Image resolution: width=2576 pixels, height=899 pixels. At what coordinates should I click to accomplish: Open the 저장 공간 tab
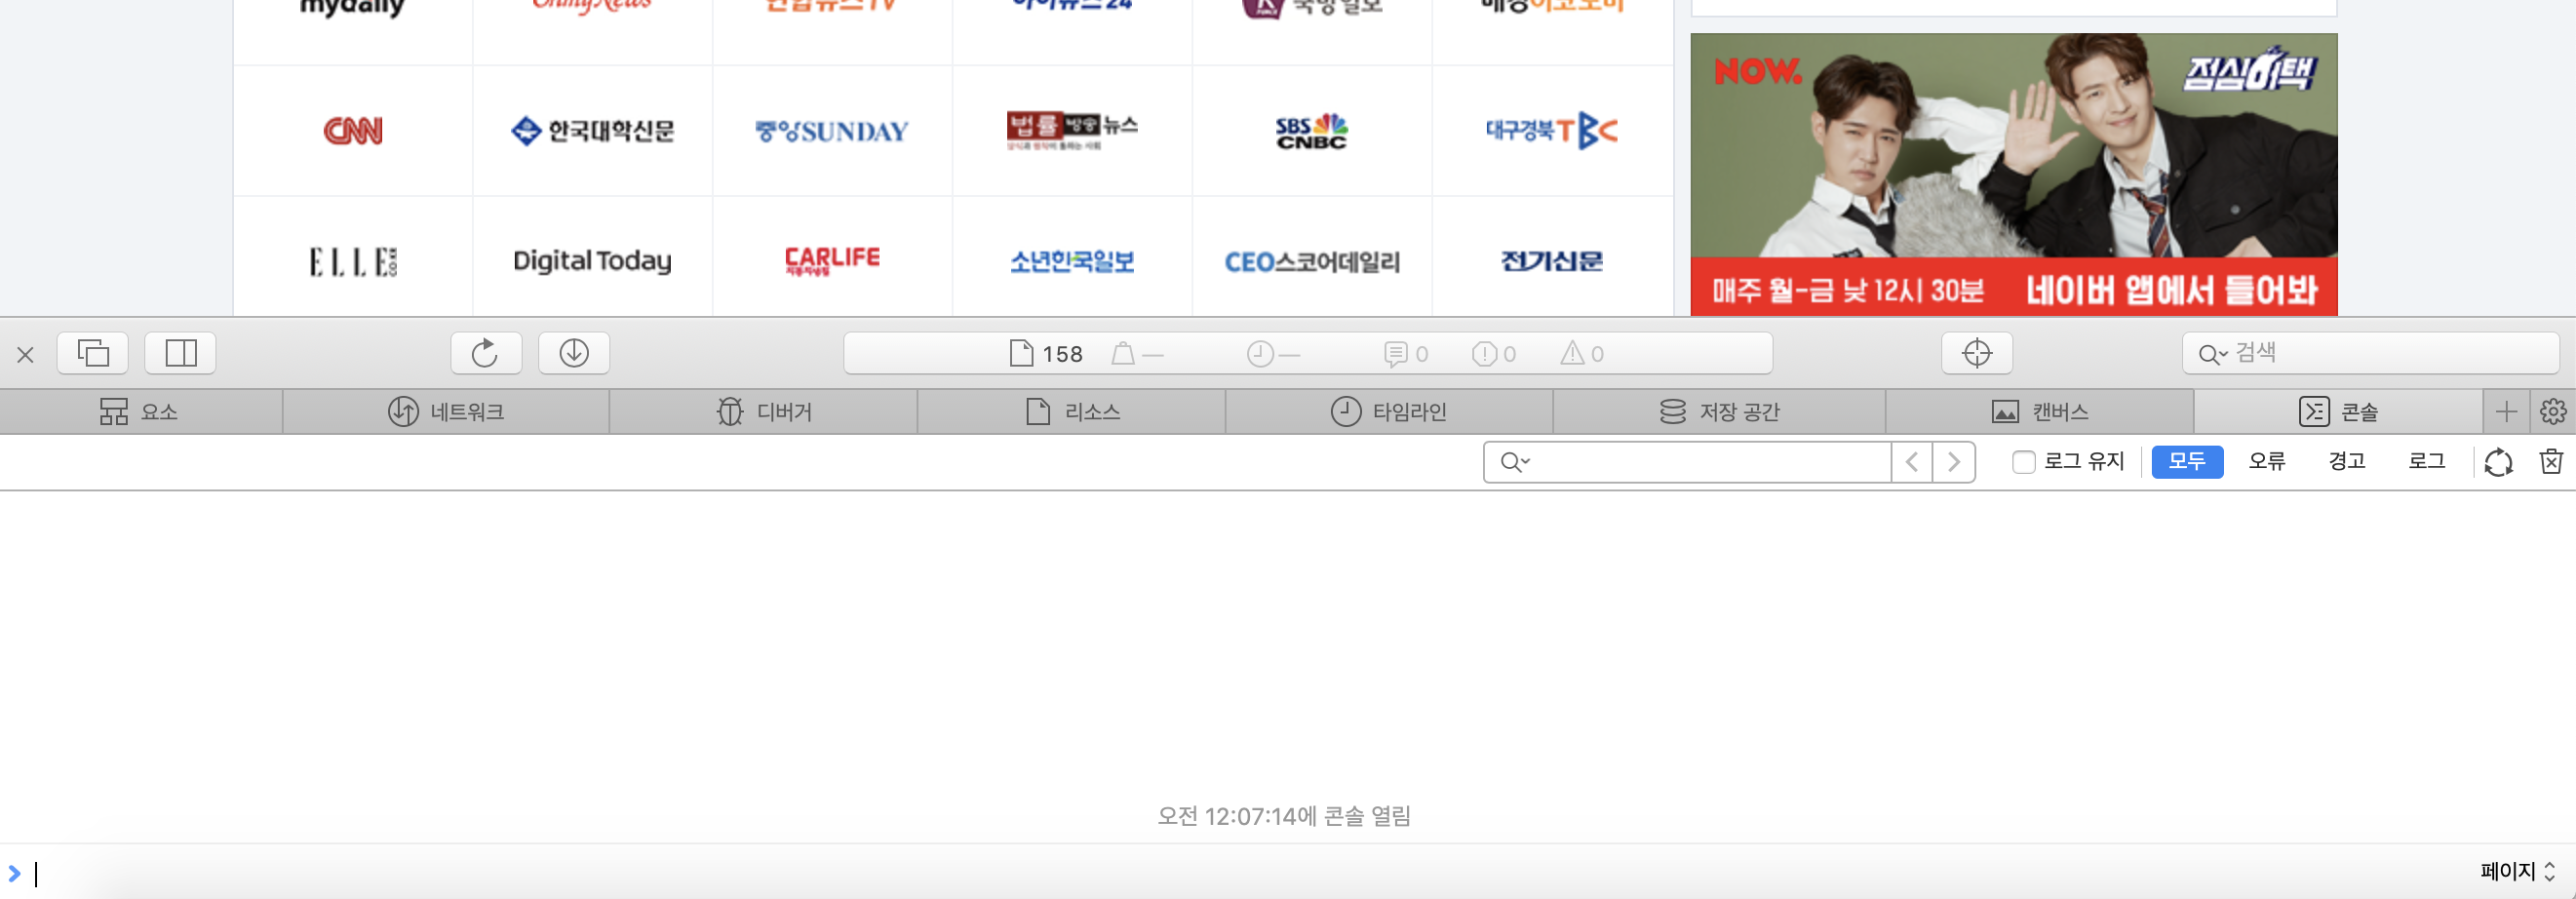(1720, 411)
